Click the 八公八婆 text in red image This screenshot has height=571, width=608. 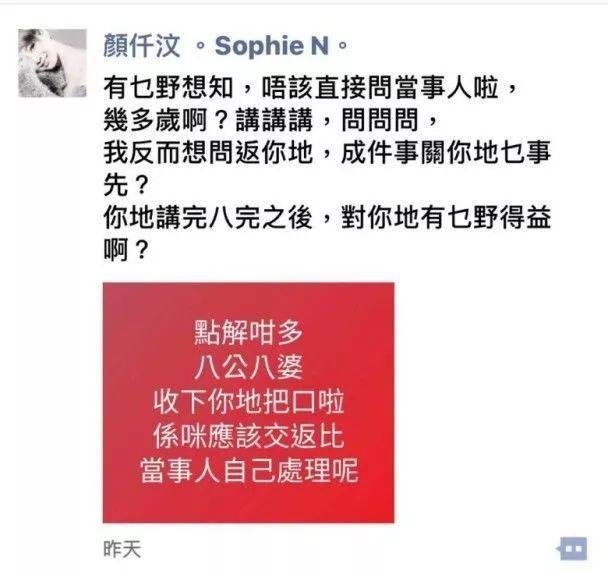[248, 367]
